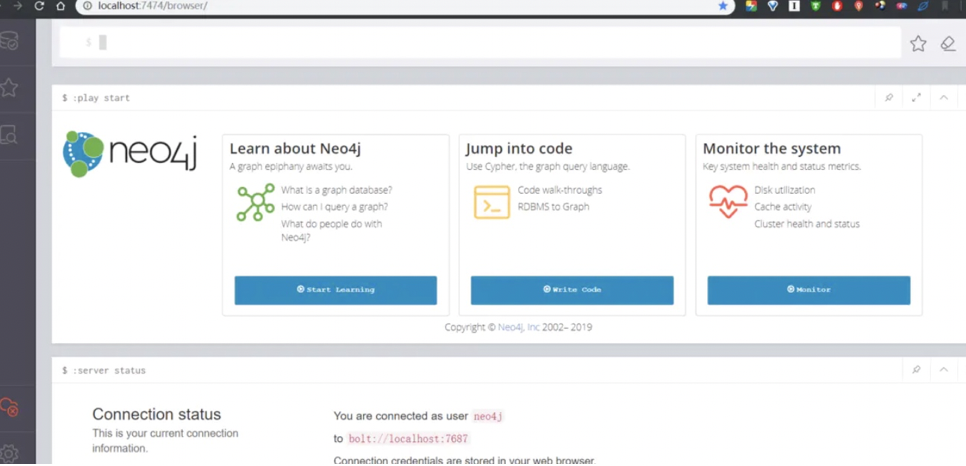Click the 'Jump into code' heading
The image size is (966, 466).
coord(519,149)
